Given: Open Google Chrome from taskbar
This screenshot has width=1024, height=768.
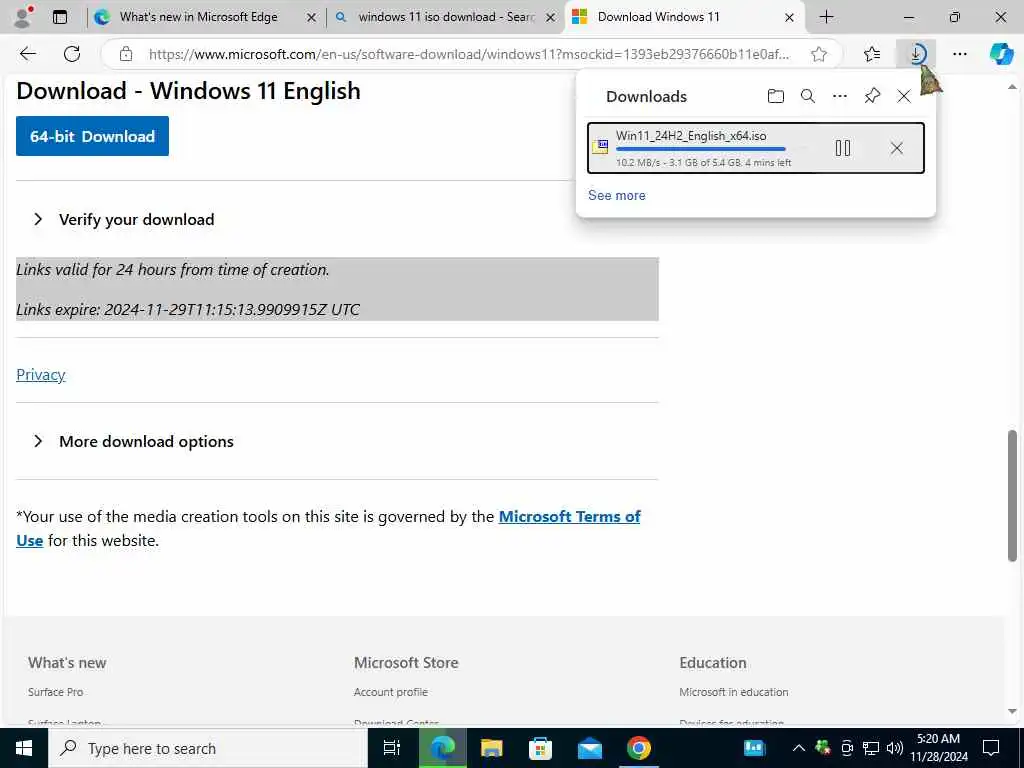Looking at the screenshot, I should (639, 748).
